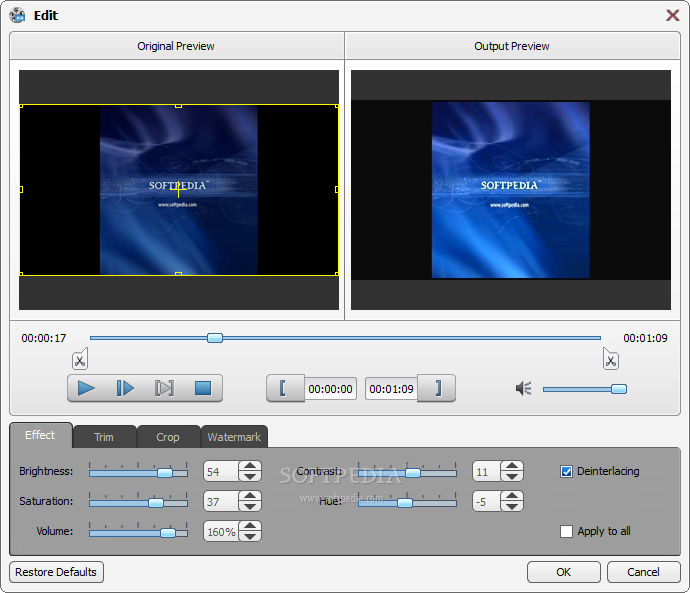This screenshot has height=593, width=690.
Task: Click the end time field 00:01:09
Action: coord(391,389)
